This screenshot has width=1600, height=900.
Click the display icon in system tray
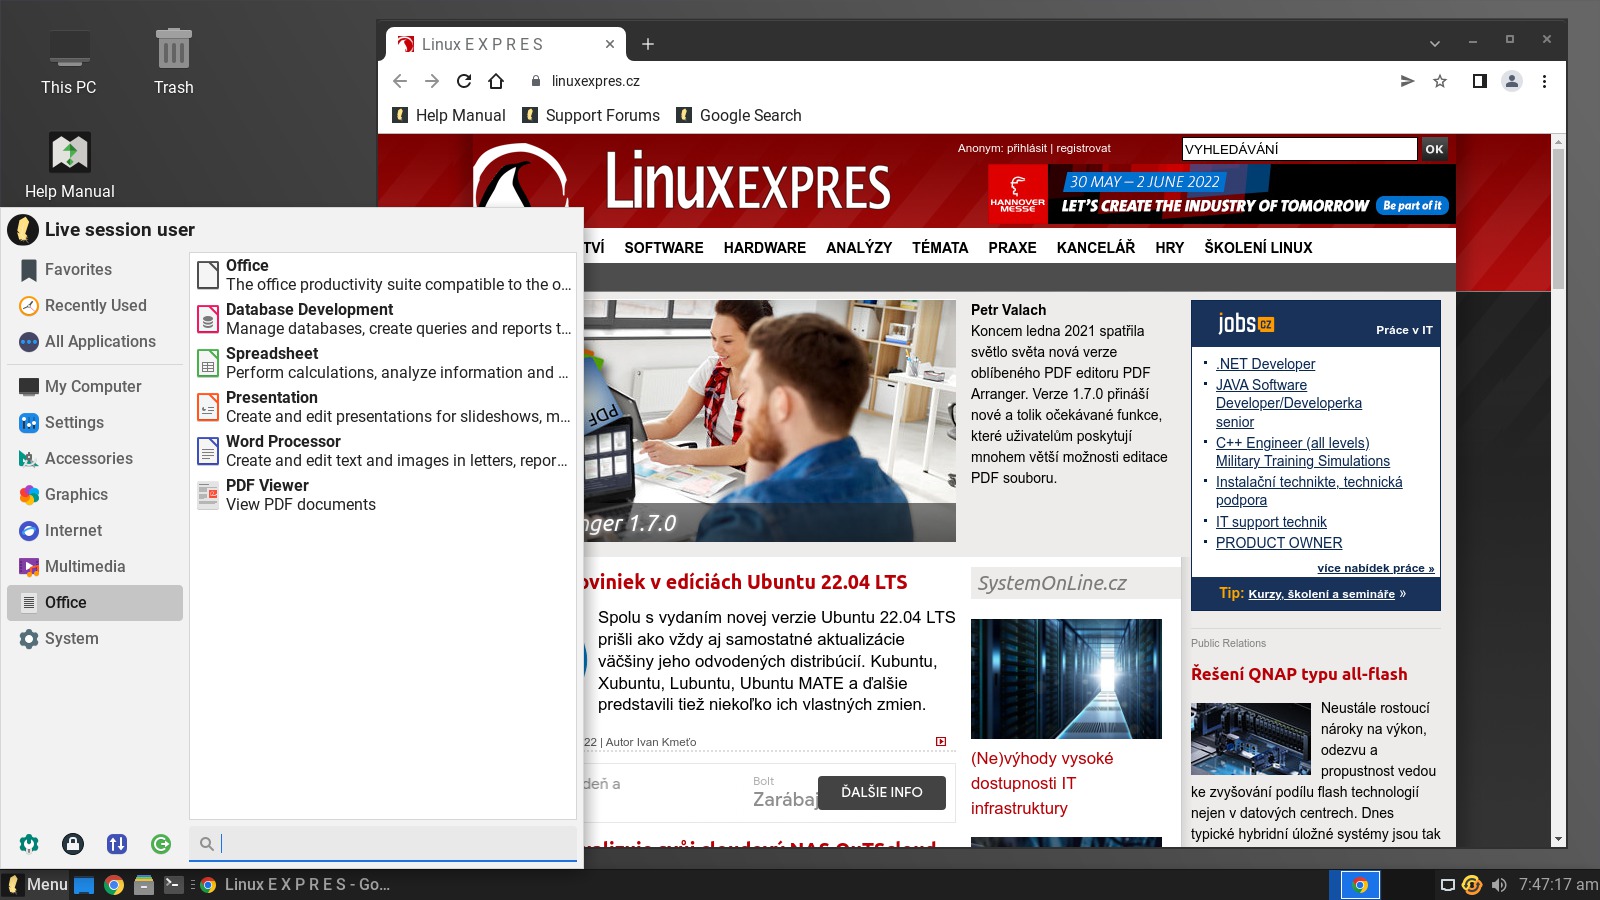pos(1447,885)
